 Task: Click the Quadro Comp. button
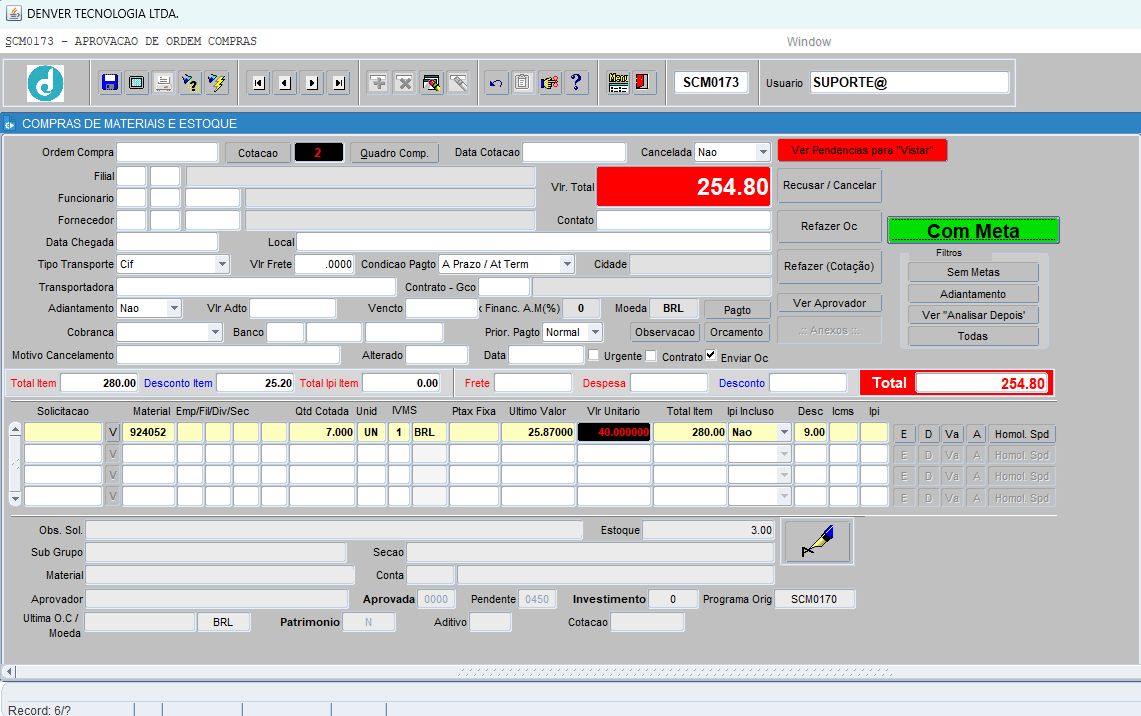click(394, 153)
